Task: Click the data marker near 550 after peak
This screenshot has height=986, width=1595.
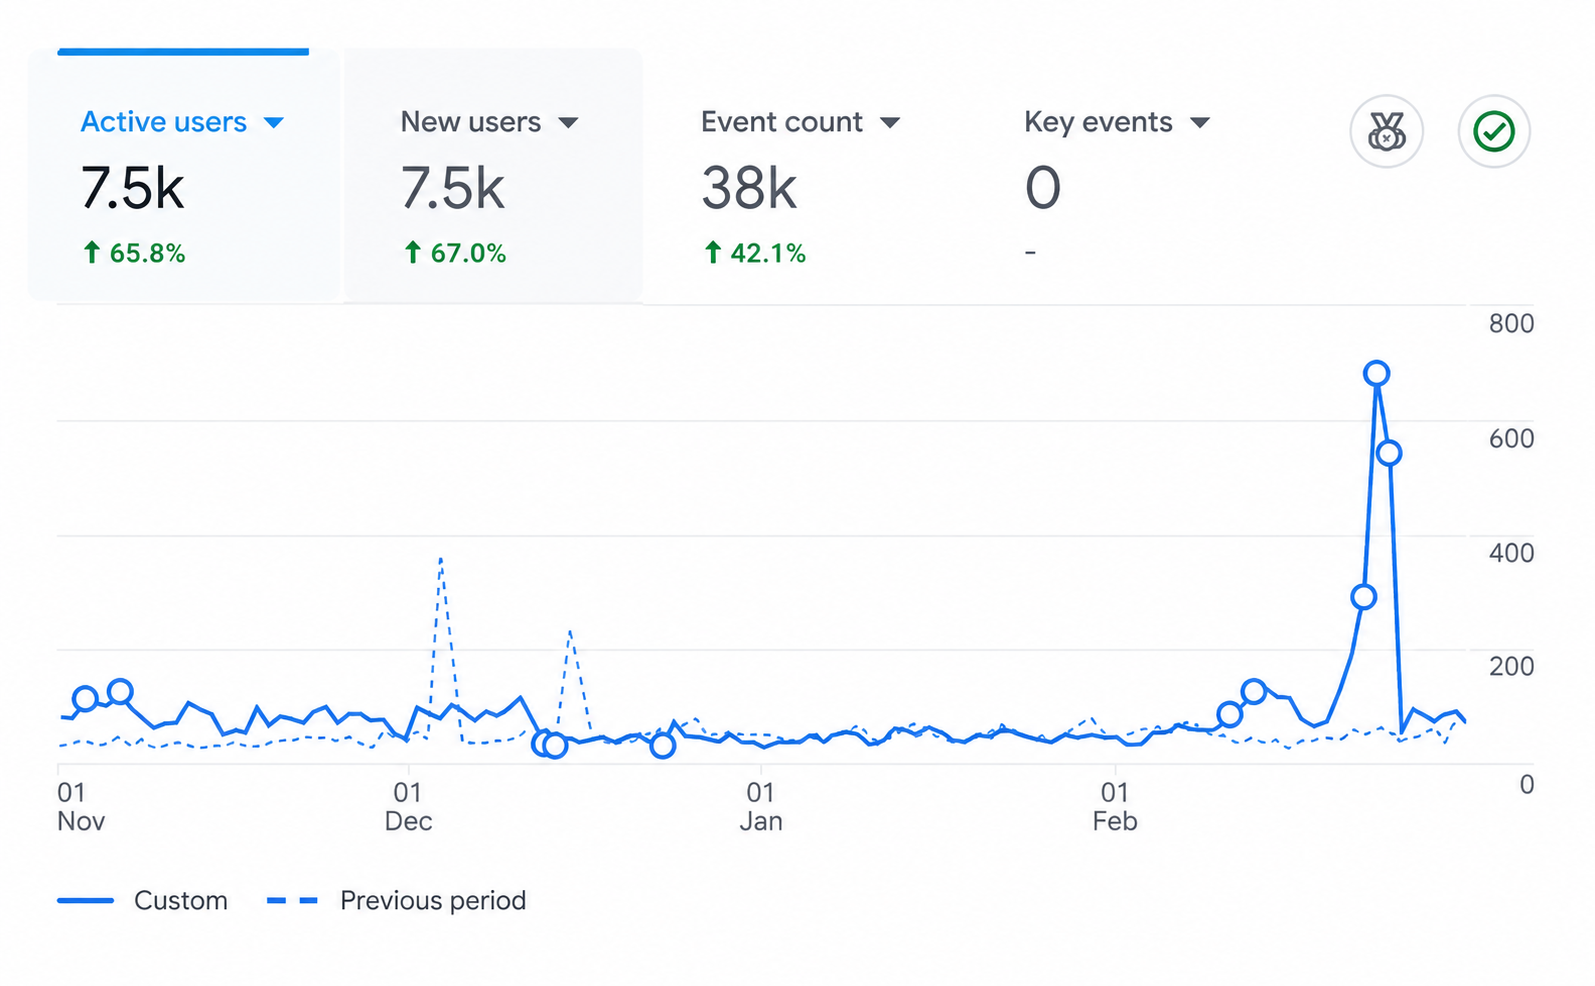Action: click(x=1388, y=453)
